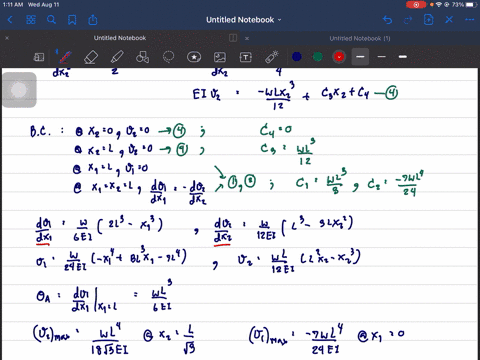This screenshot has height=360, width=480.
Task: Select the Pen tool
Action: click(65, 57)
